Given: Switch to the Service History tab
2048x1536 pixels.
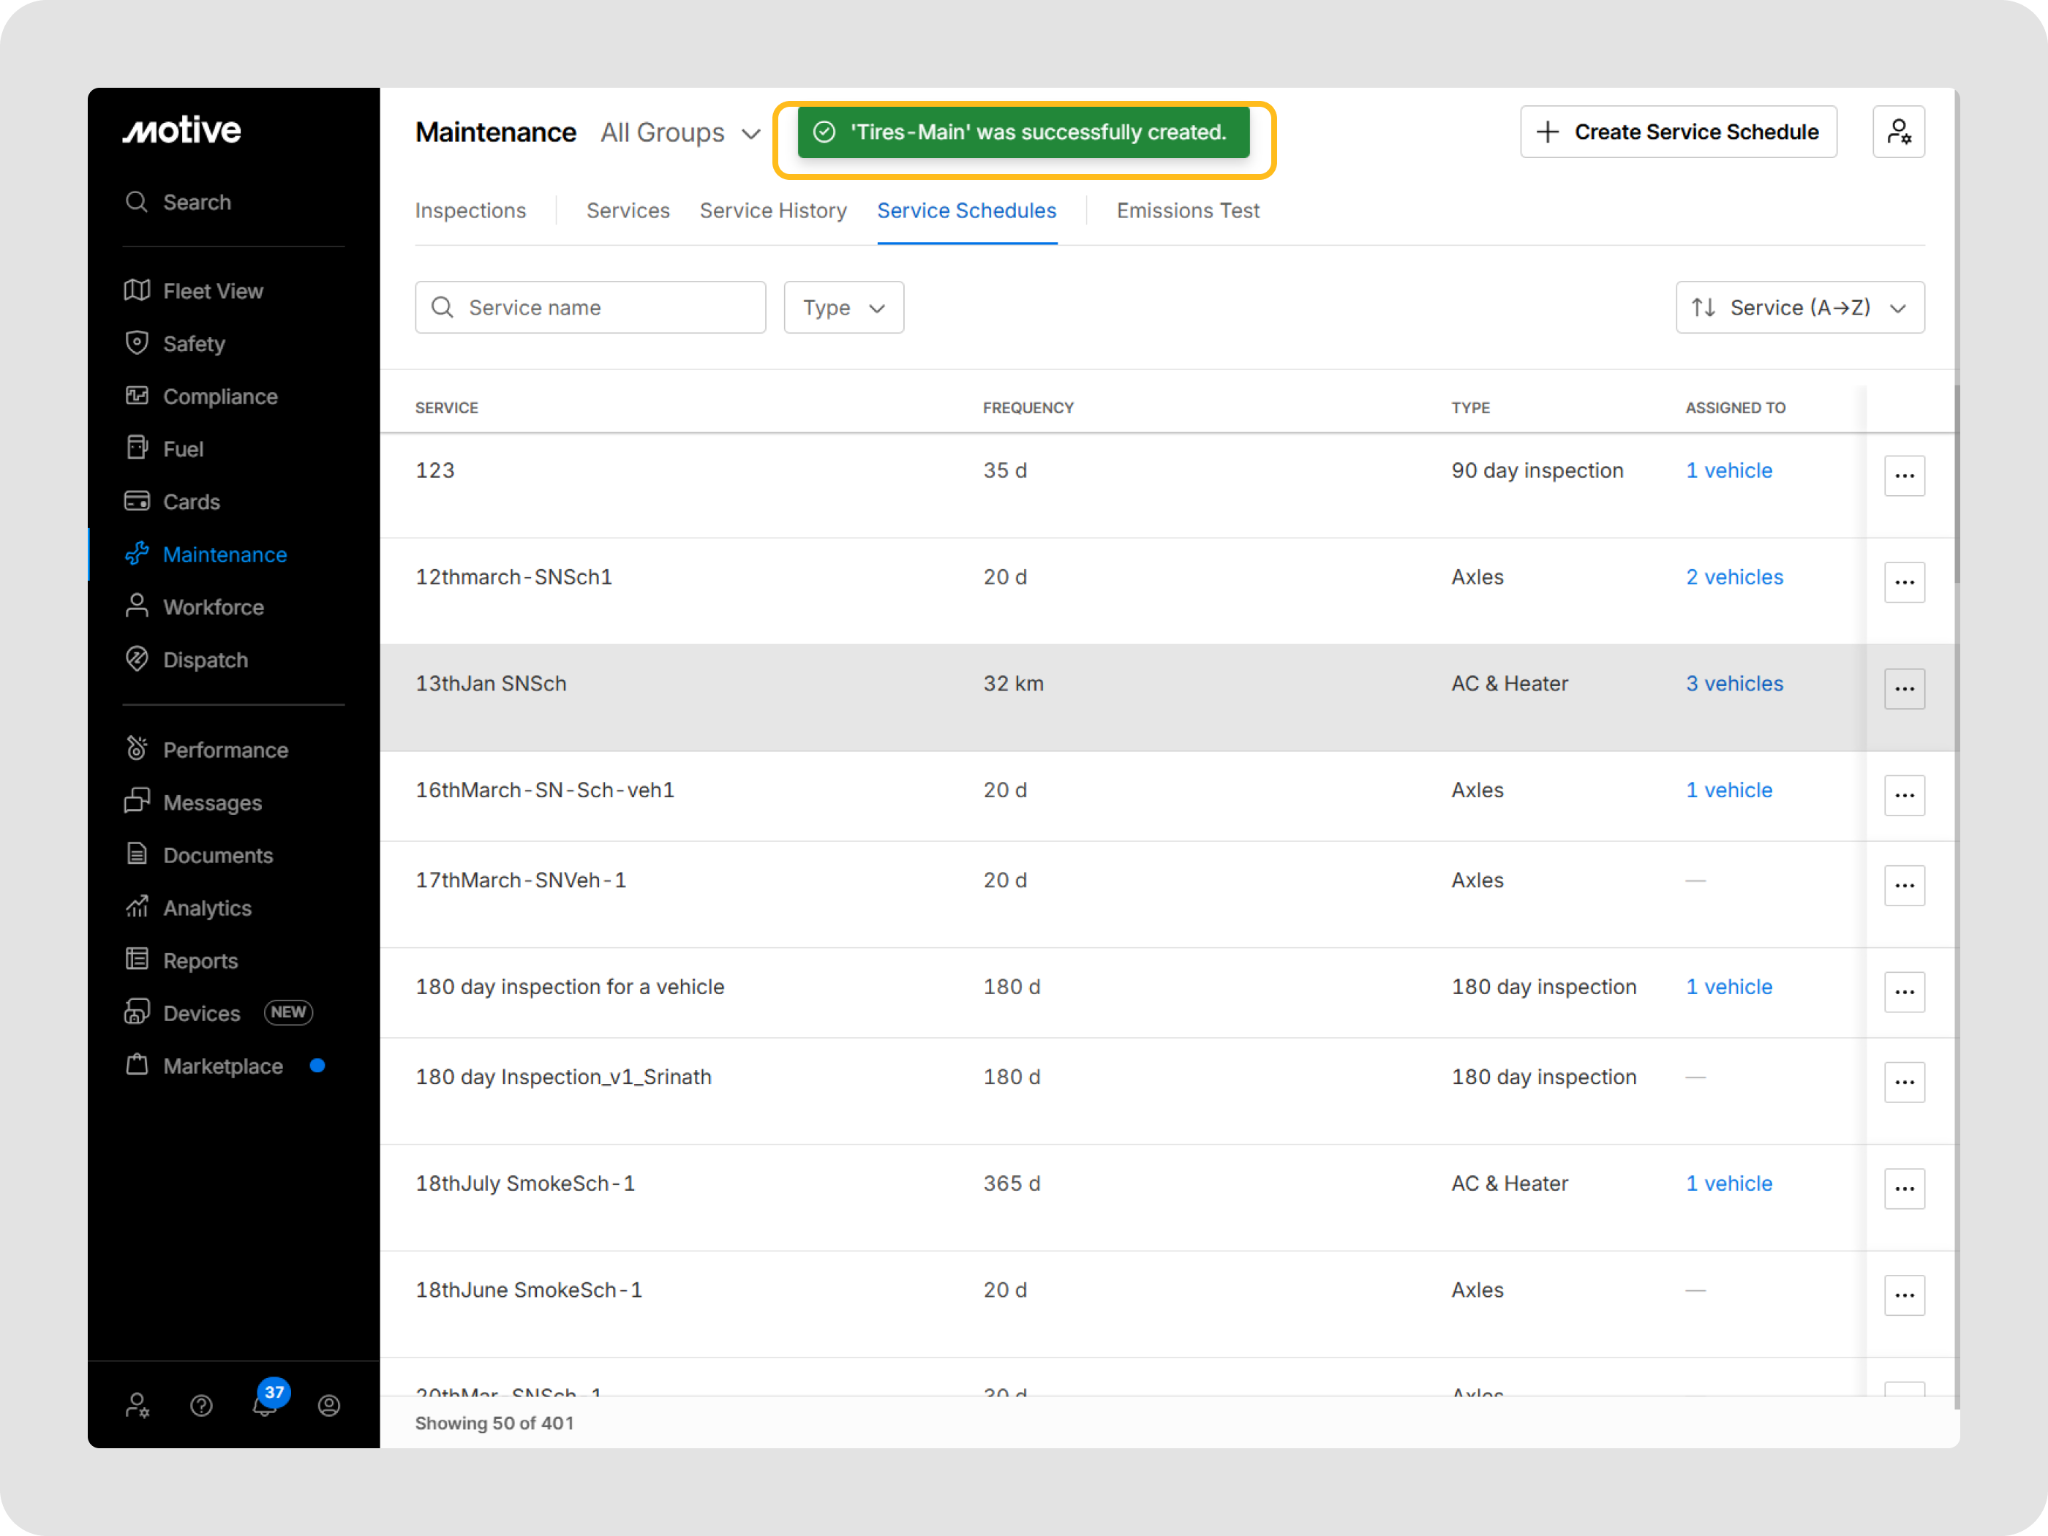Looking at the screenshot, I should tap(772, 211).
